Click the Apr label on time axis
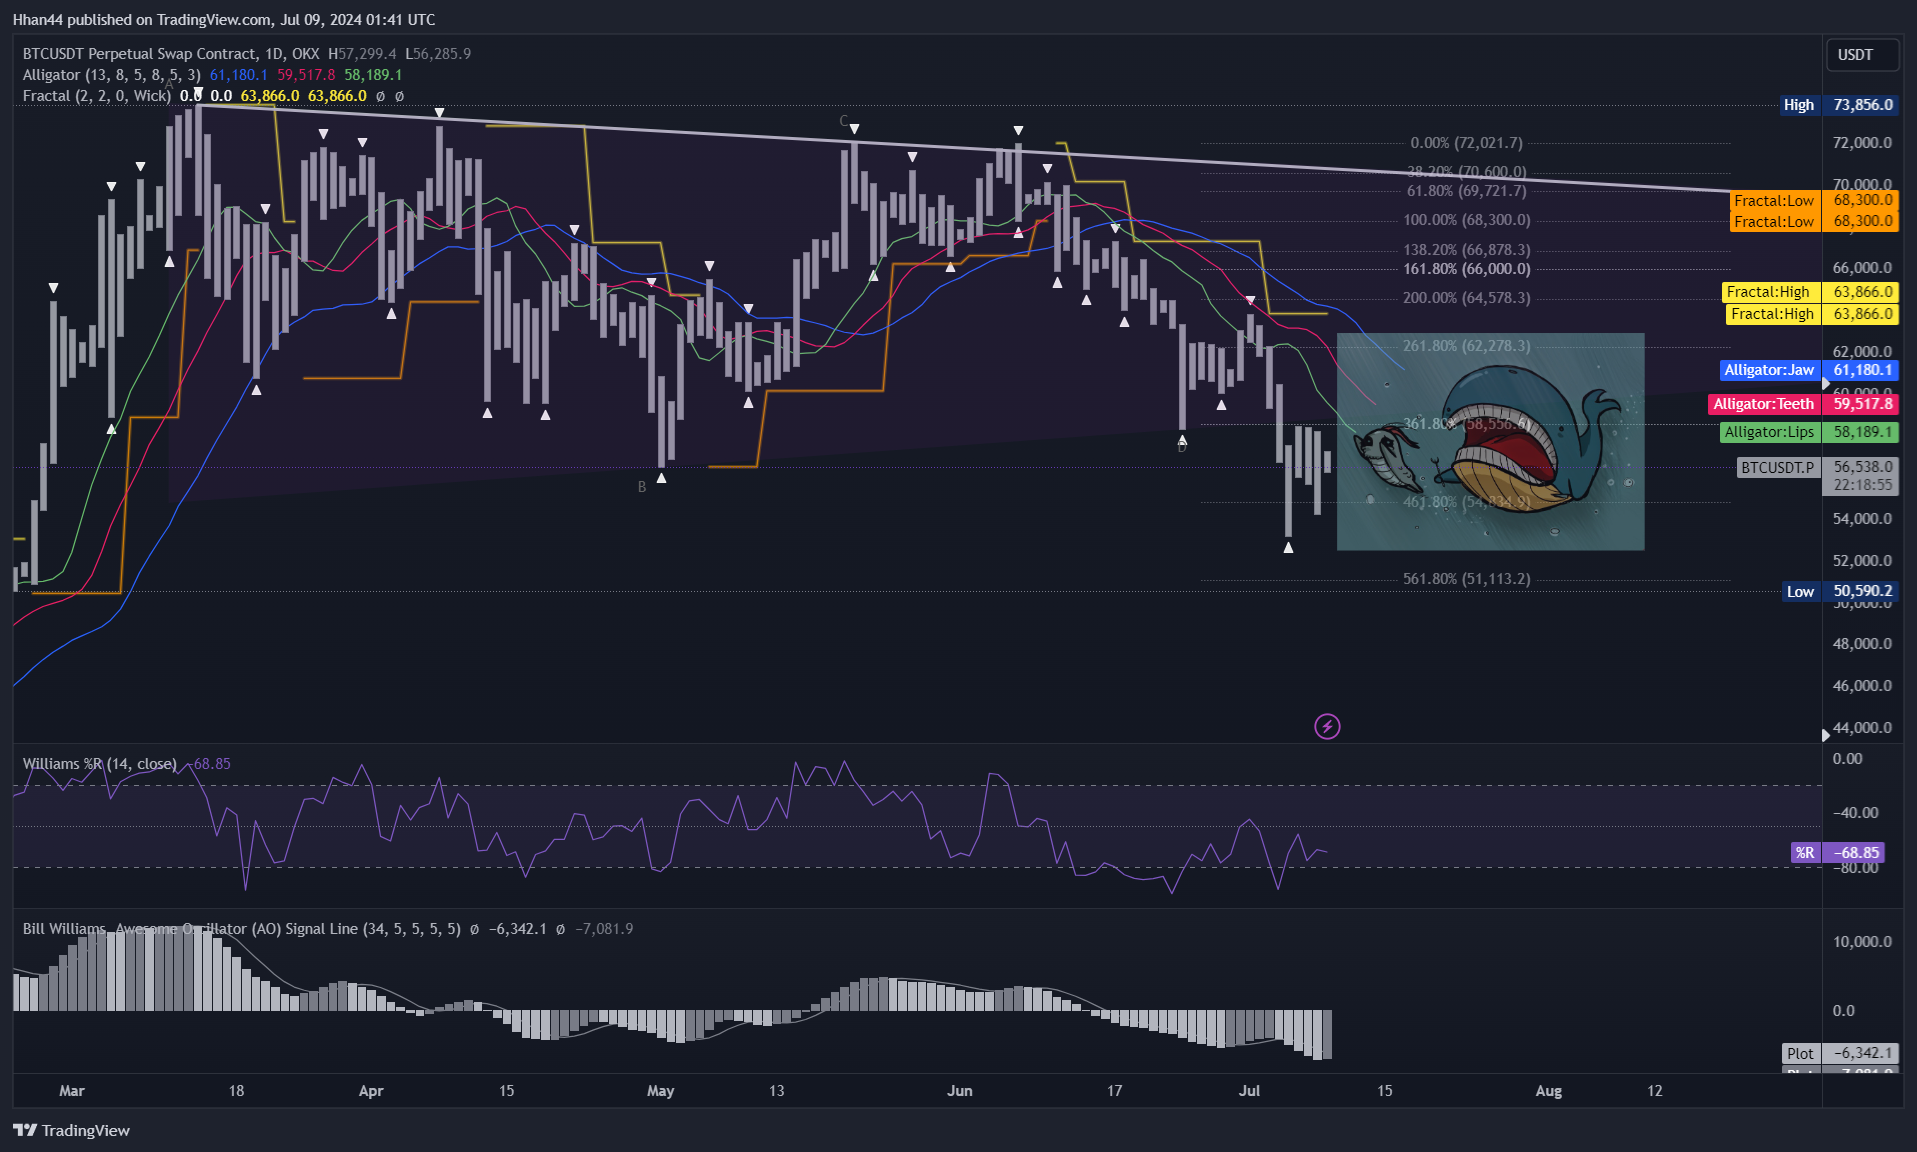This screenshot has height=1152, width=1917. click(371, 1091)
